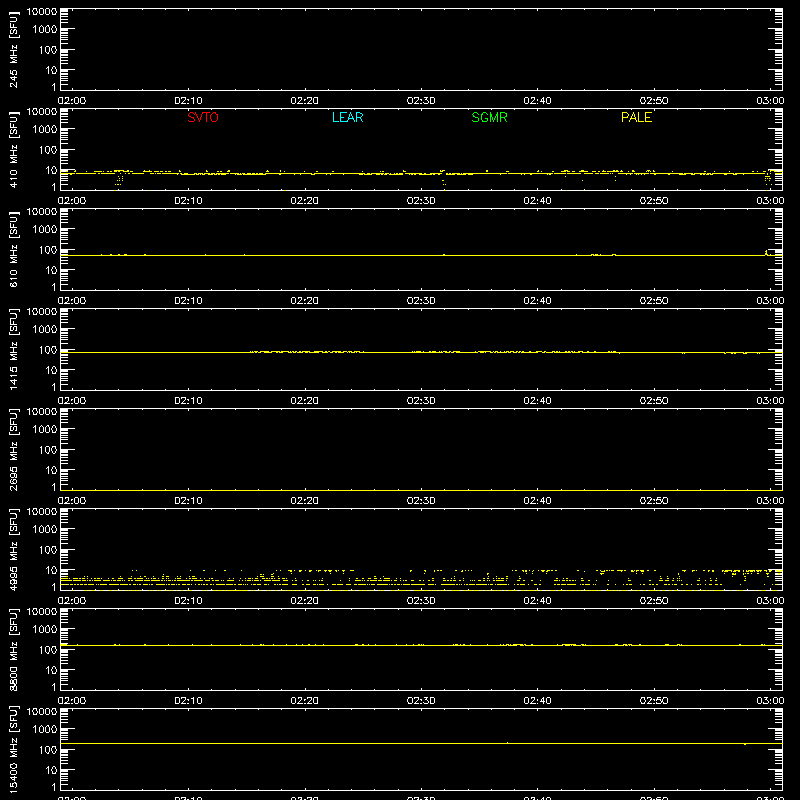Click the red SVTO station label
The height and width of the screenshot is (800, 800).
coord(203,117)
